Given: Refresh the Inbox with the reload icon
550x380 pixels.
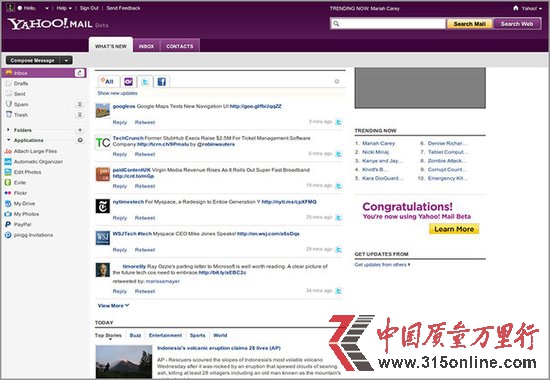Looking at the screenshot, I should pos(80,73).
